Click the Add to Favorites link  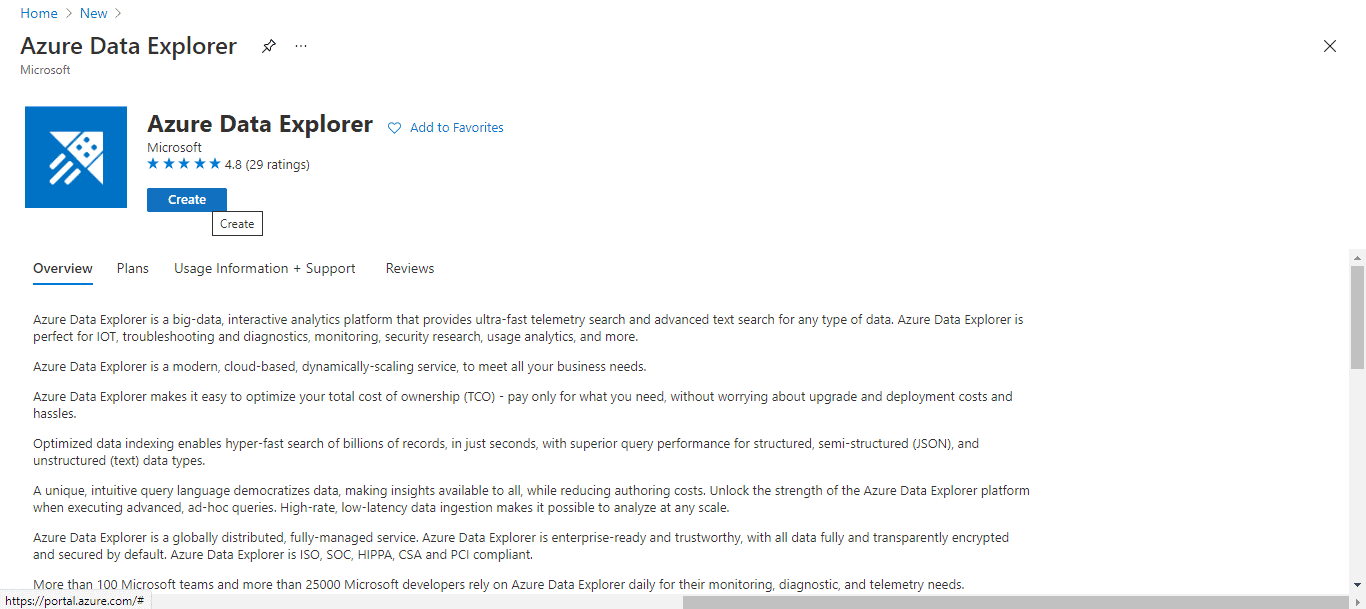456,128
